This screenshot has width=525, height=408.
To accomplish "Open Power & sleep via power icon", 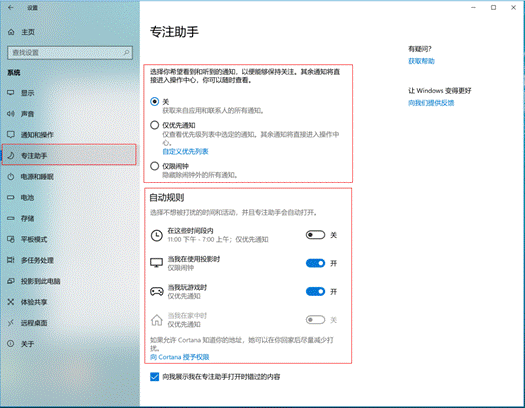I will pyautogui.click(x=11, y=176).
